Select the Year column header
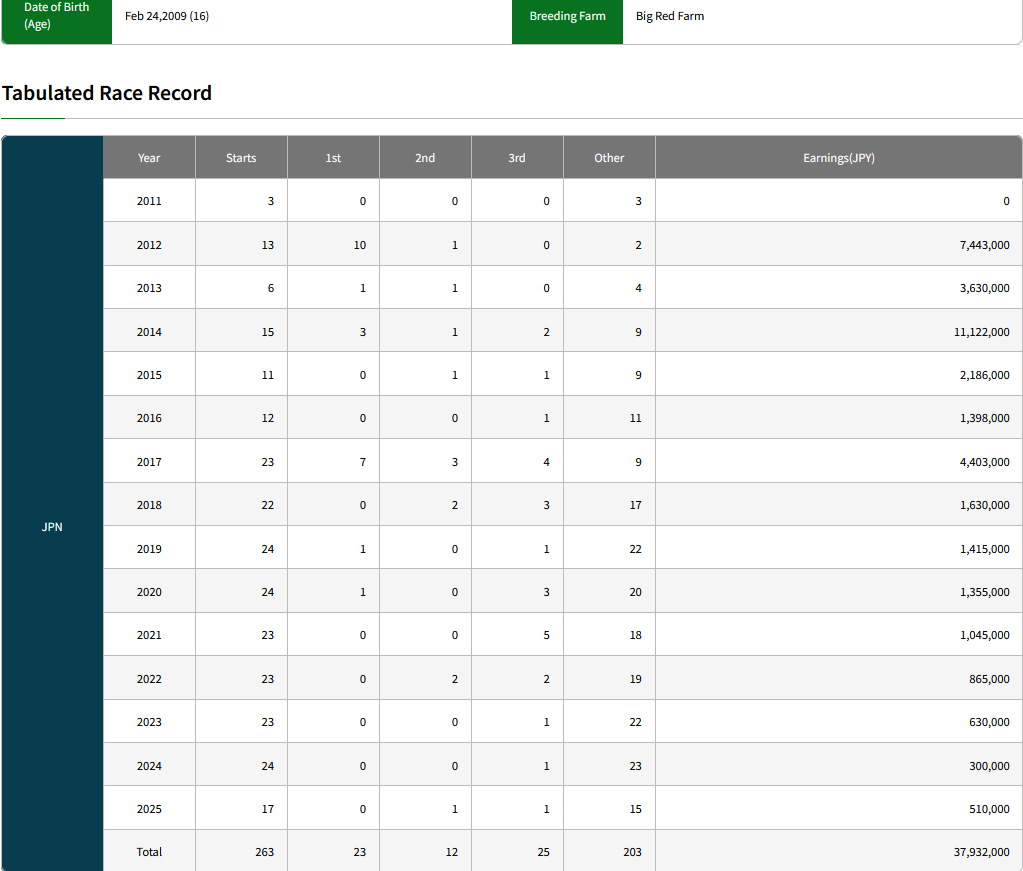The height and width of the screenshot is (871, 1023). tap(149, 158)
